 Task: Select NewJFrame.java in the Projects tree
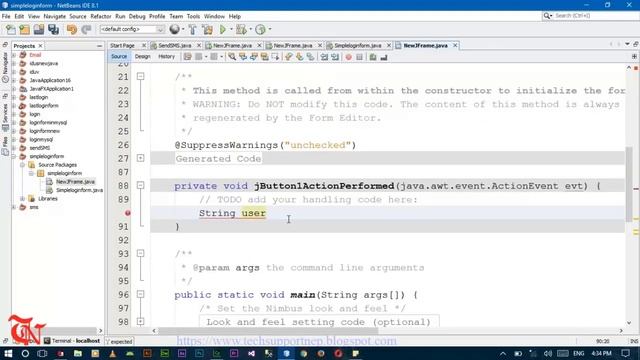[x=76, y=182]
